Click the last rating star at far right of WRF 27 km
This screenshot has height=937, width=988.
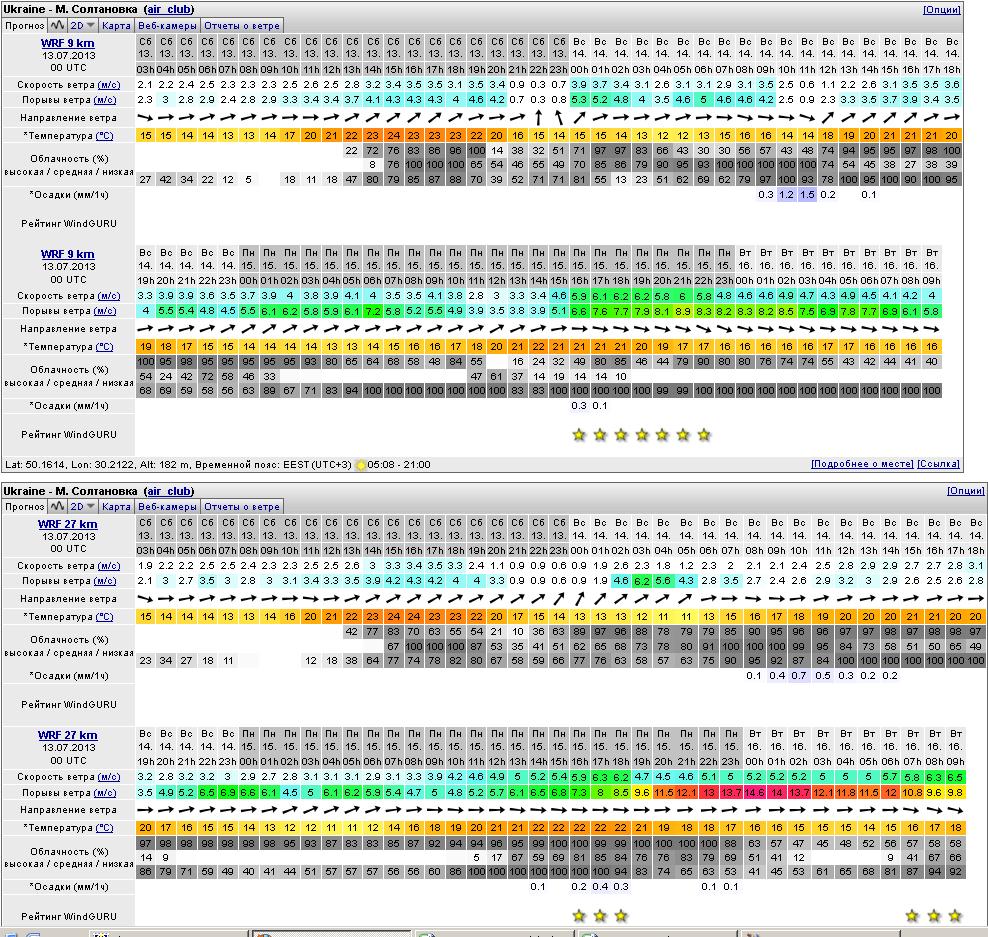[955, 916]
